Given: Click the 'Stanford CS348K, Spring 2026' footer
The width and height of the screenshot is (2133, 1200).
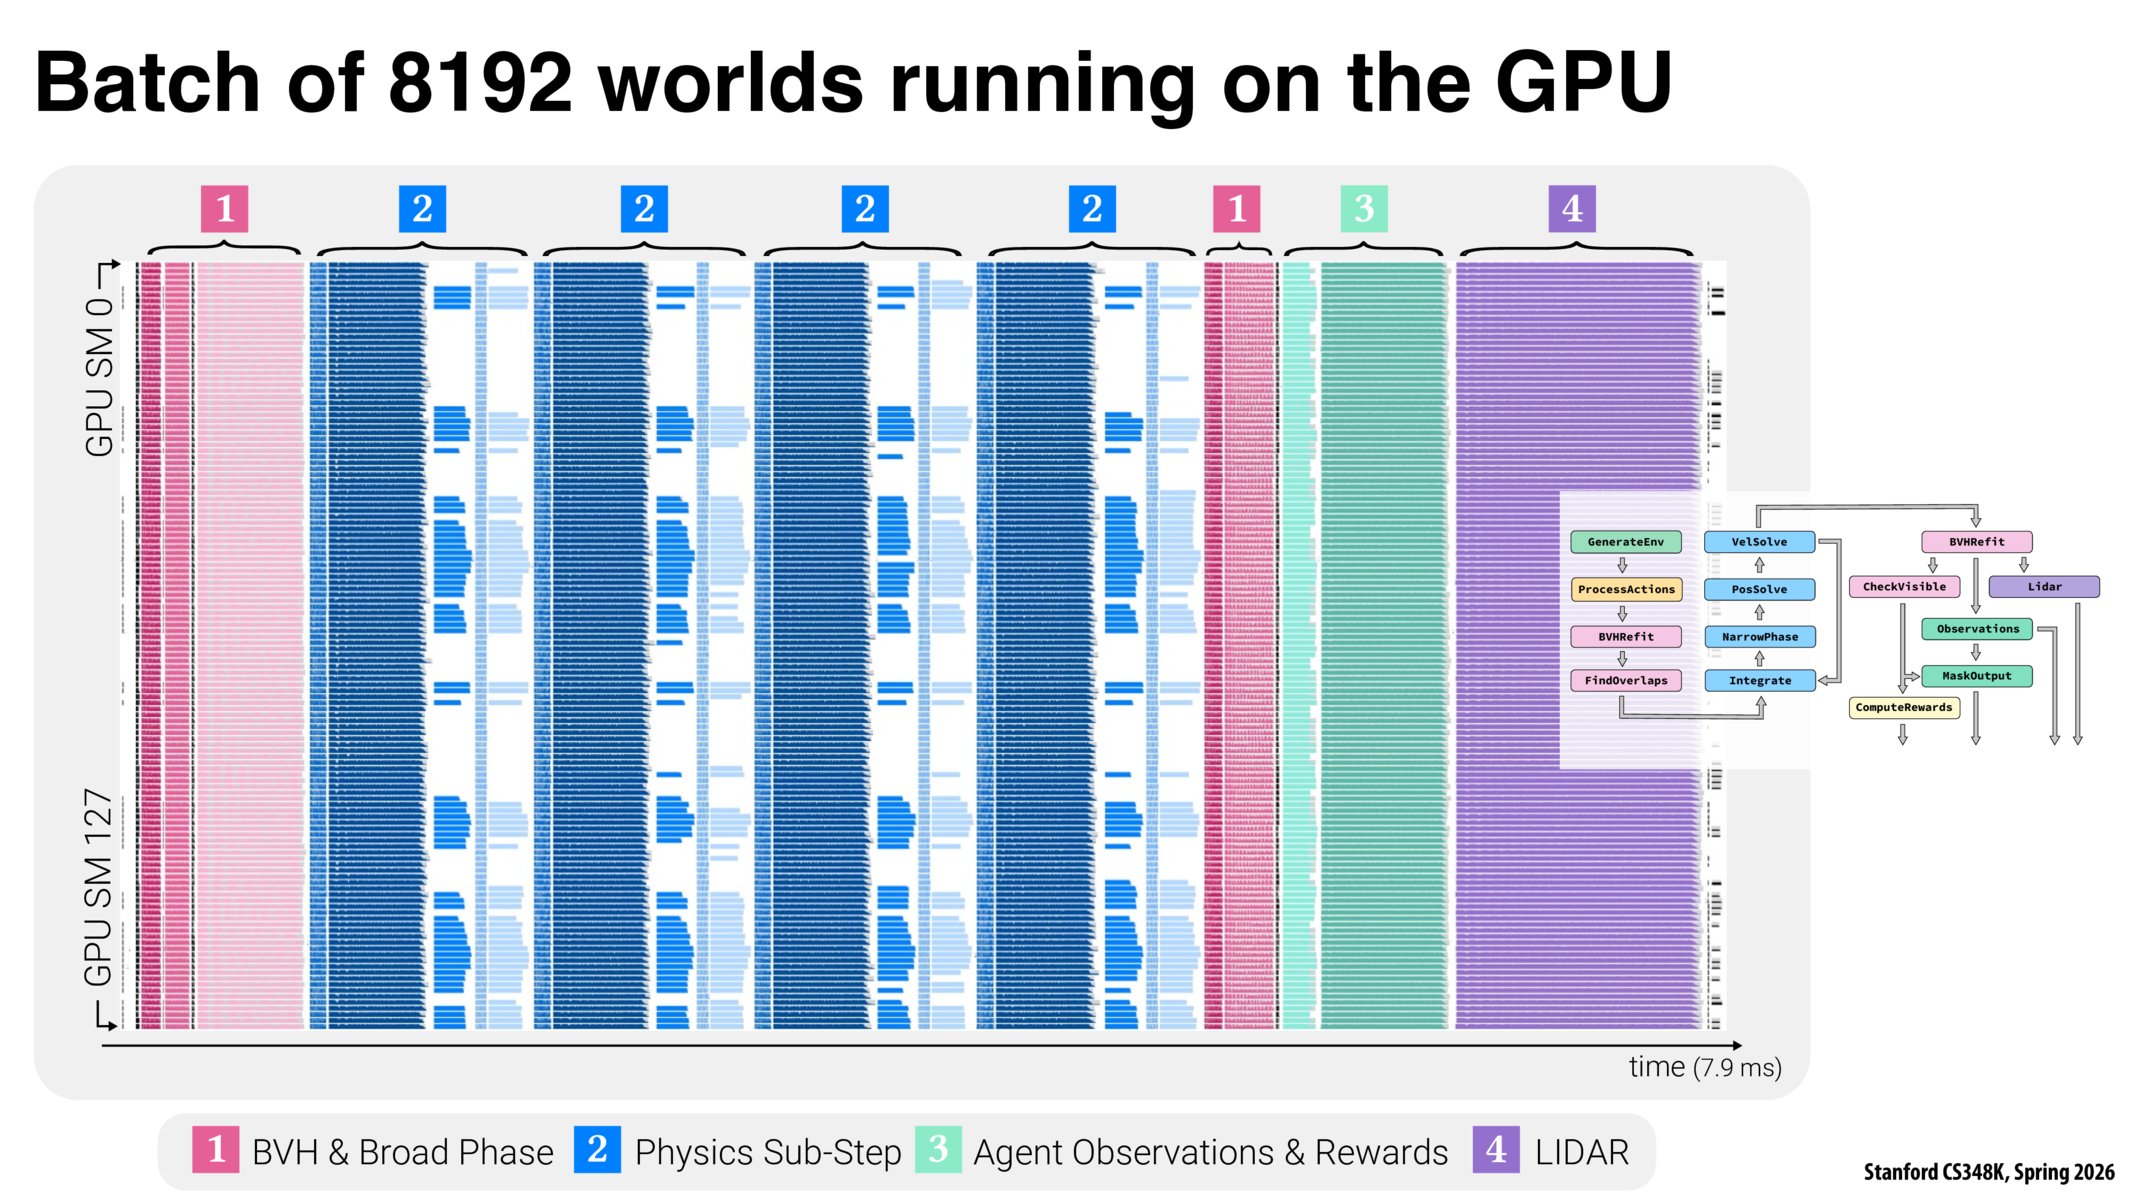Looking at the screenshot, I should click(x=1989, y=1172).
